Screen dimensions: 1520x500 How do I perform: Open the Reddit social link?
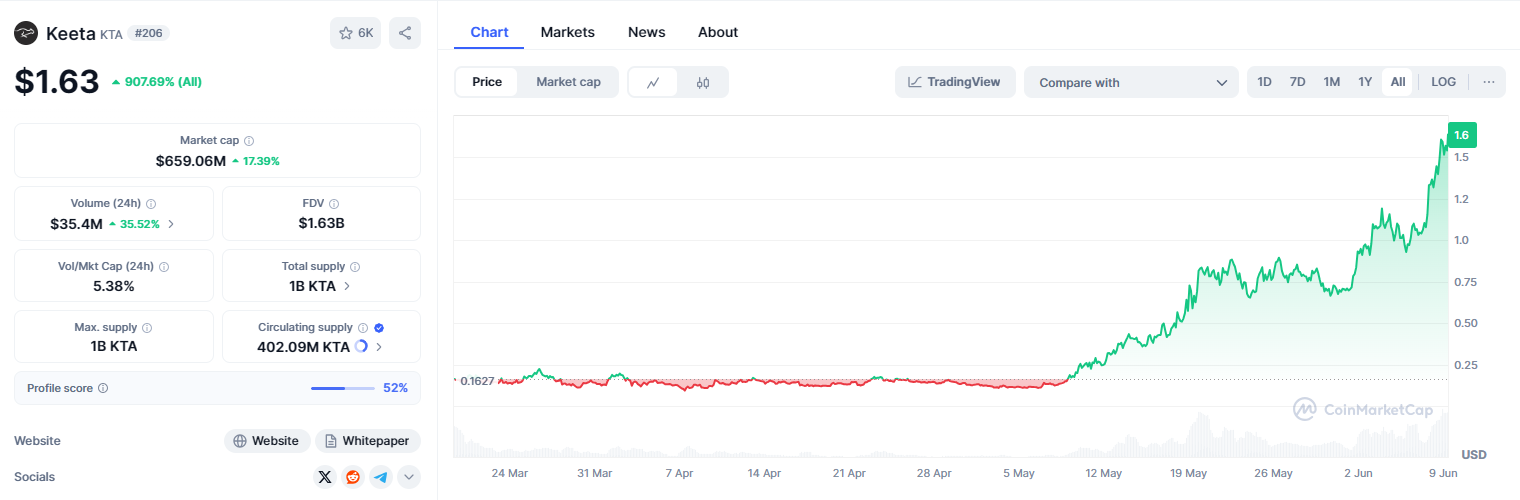click(x=352, y=477)
